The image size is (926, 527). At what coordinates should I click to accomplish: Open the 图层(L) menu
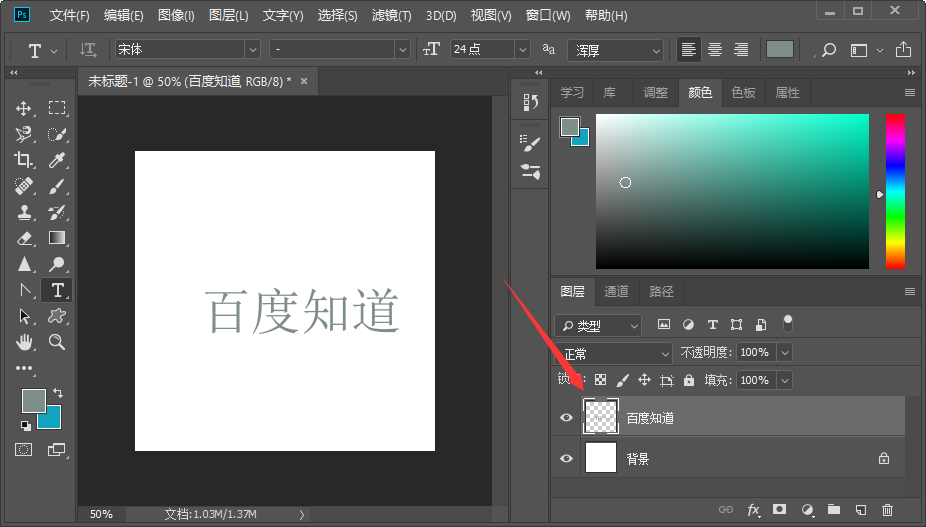pos(229,15)
